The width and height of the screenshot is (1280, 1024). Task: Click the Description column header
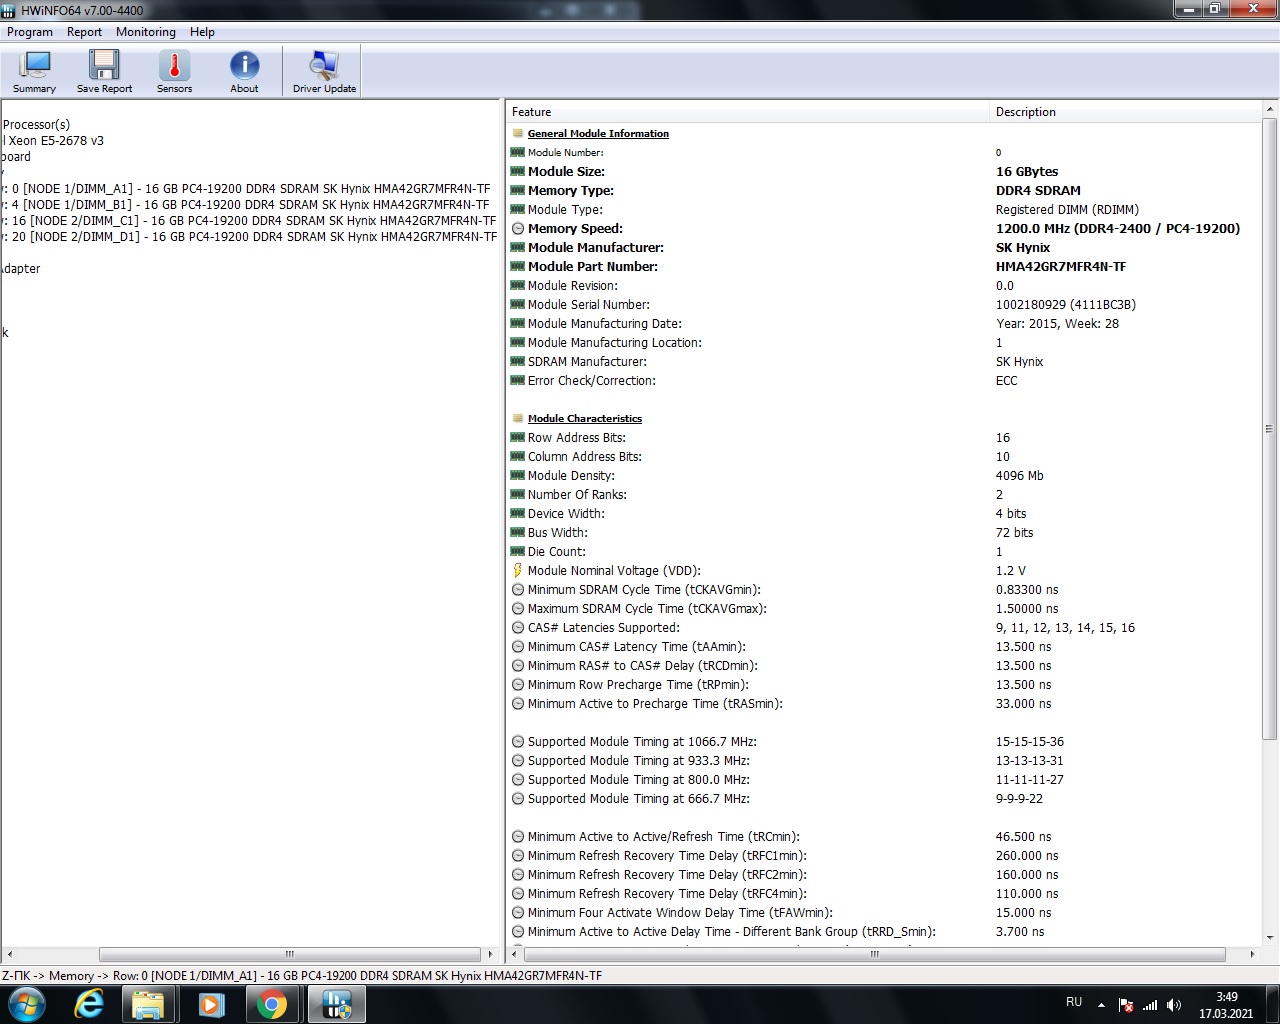[1126, 112]
